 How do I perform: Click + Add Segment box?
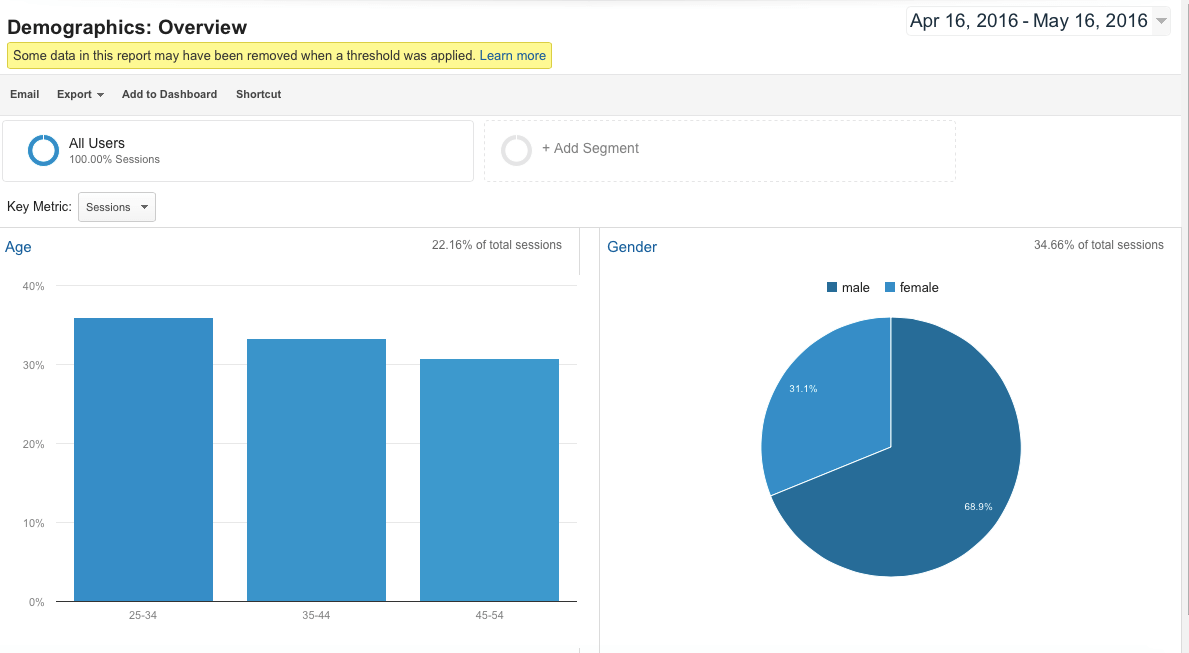pos(719,150)
